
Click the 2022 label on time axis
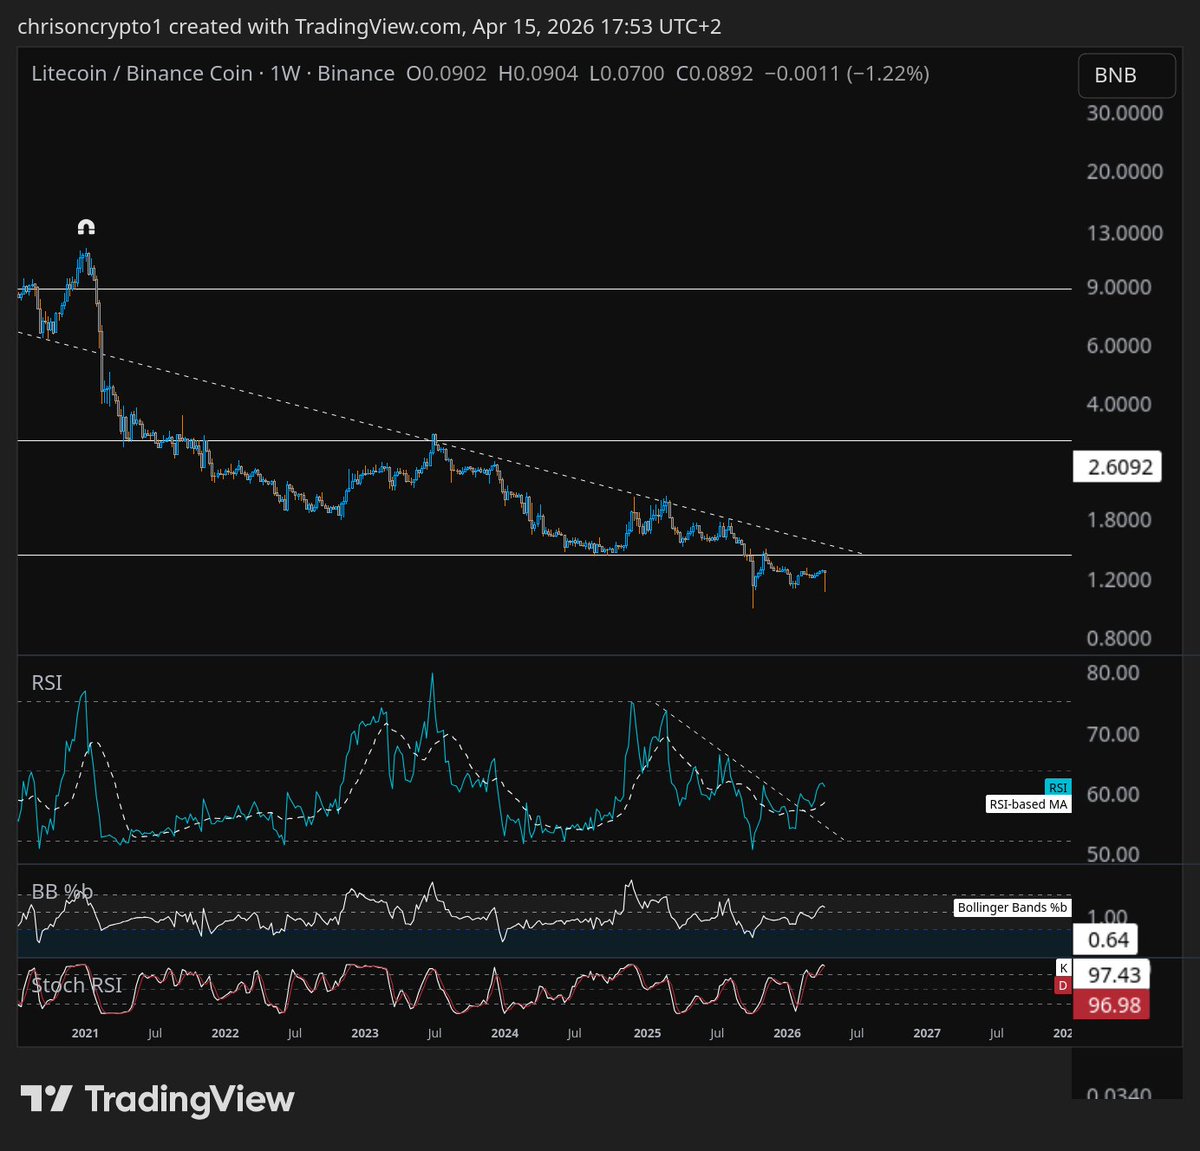(x=225, y=1033)
